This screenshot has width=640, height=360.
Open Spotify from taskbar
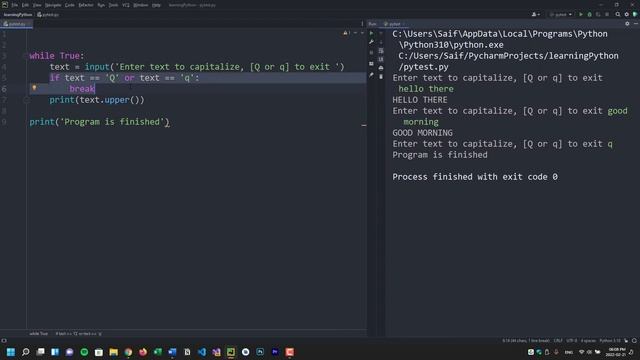(84, 352)
